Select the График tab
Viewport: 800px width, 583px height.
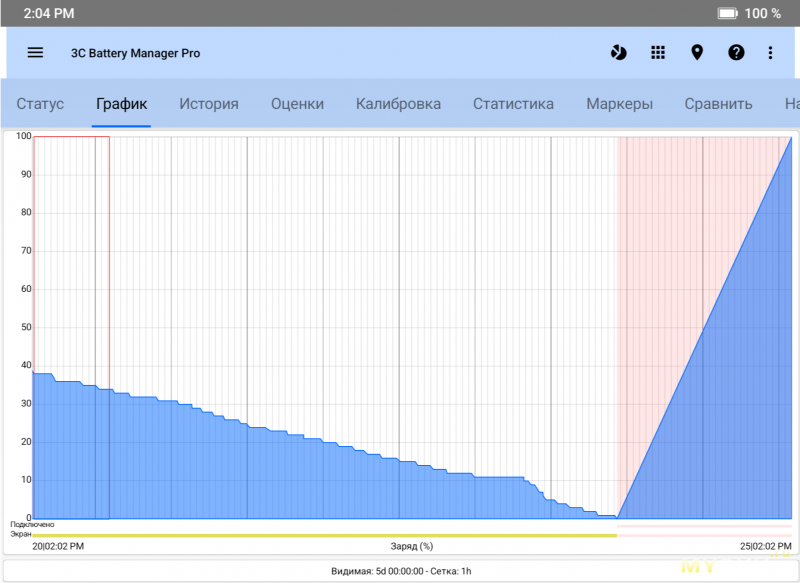coord(121,104)
